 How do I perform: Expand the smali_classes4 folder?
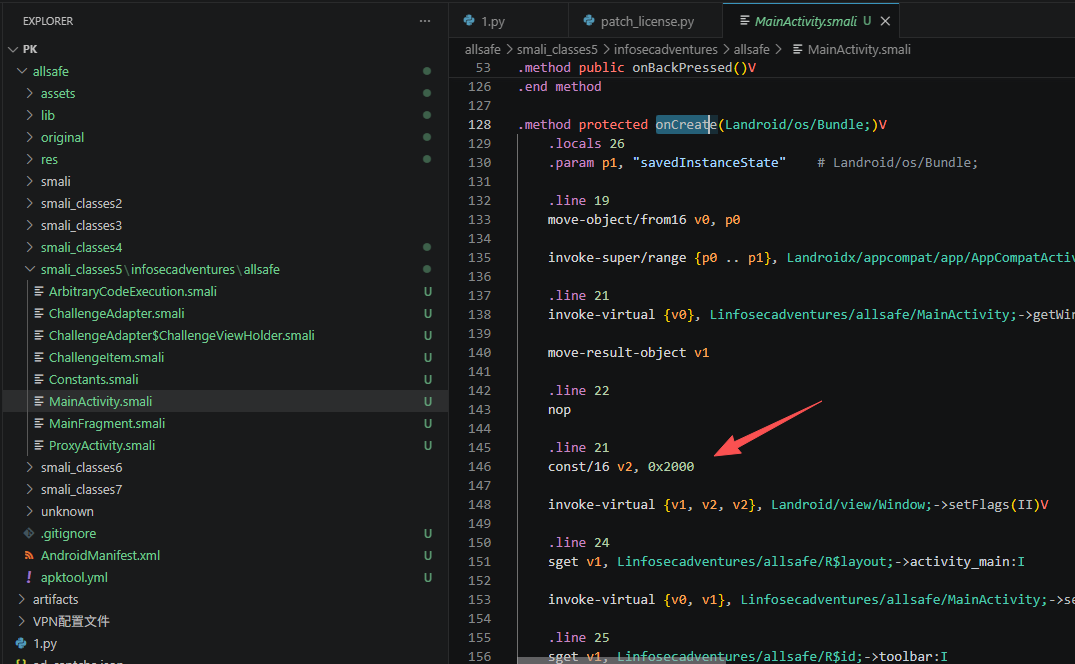tap(29, 247)
